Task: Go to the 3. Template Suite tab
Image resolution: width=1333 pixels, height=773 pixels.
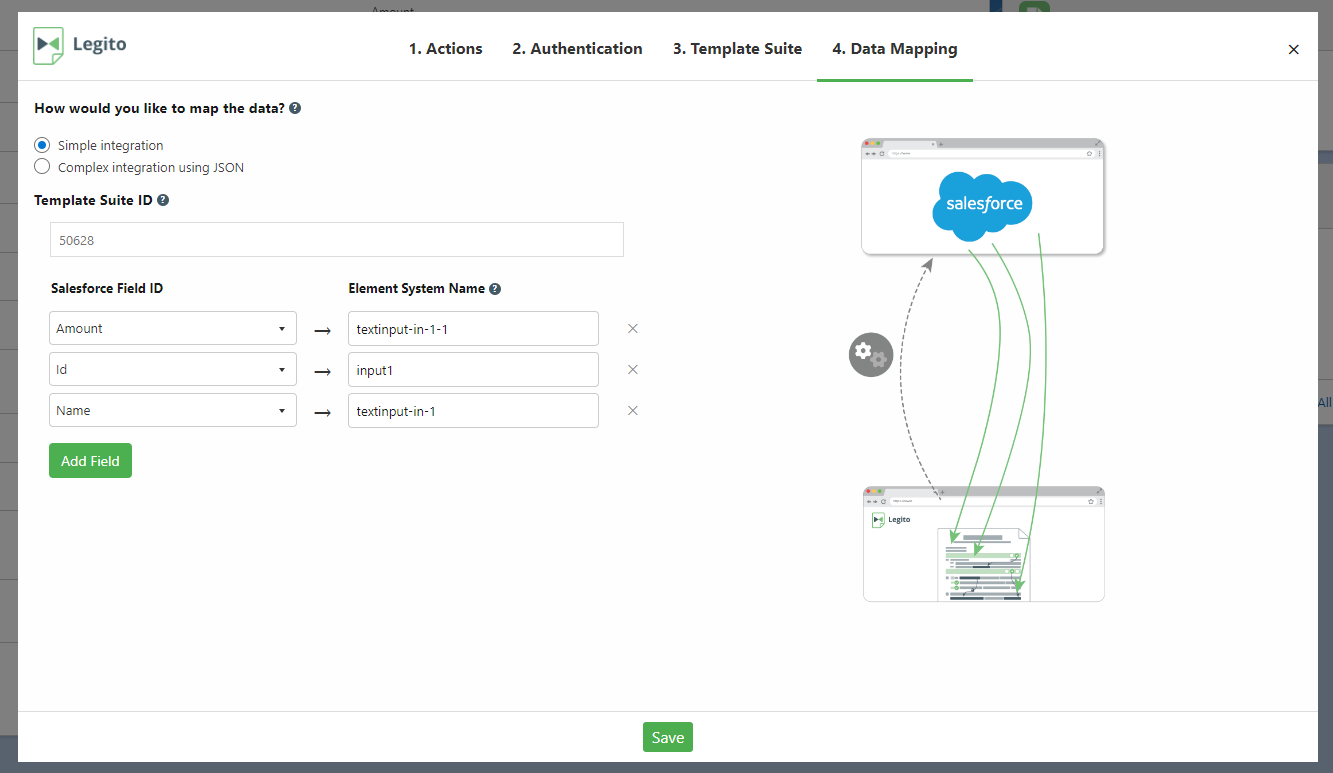Action: [737, 48]
